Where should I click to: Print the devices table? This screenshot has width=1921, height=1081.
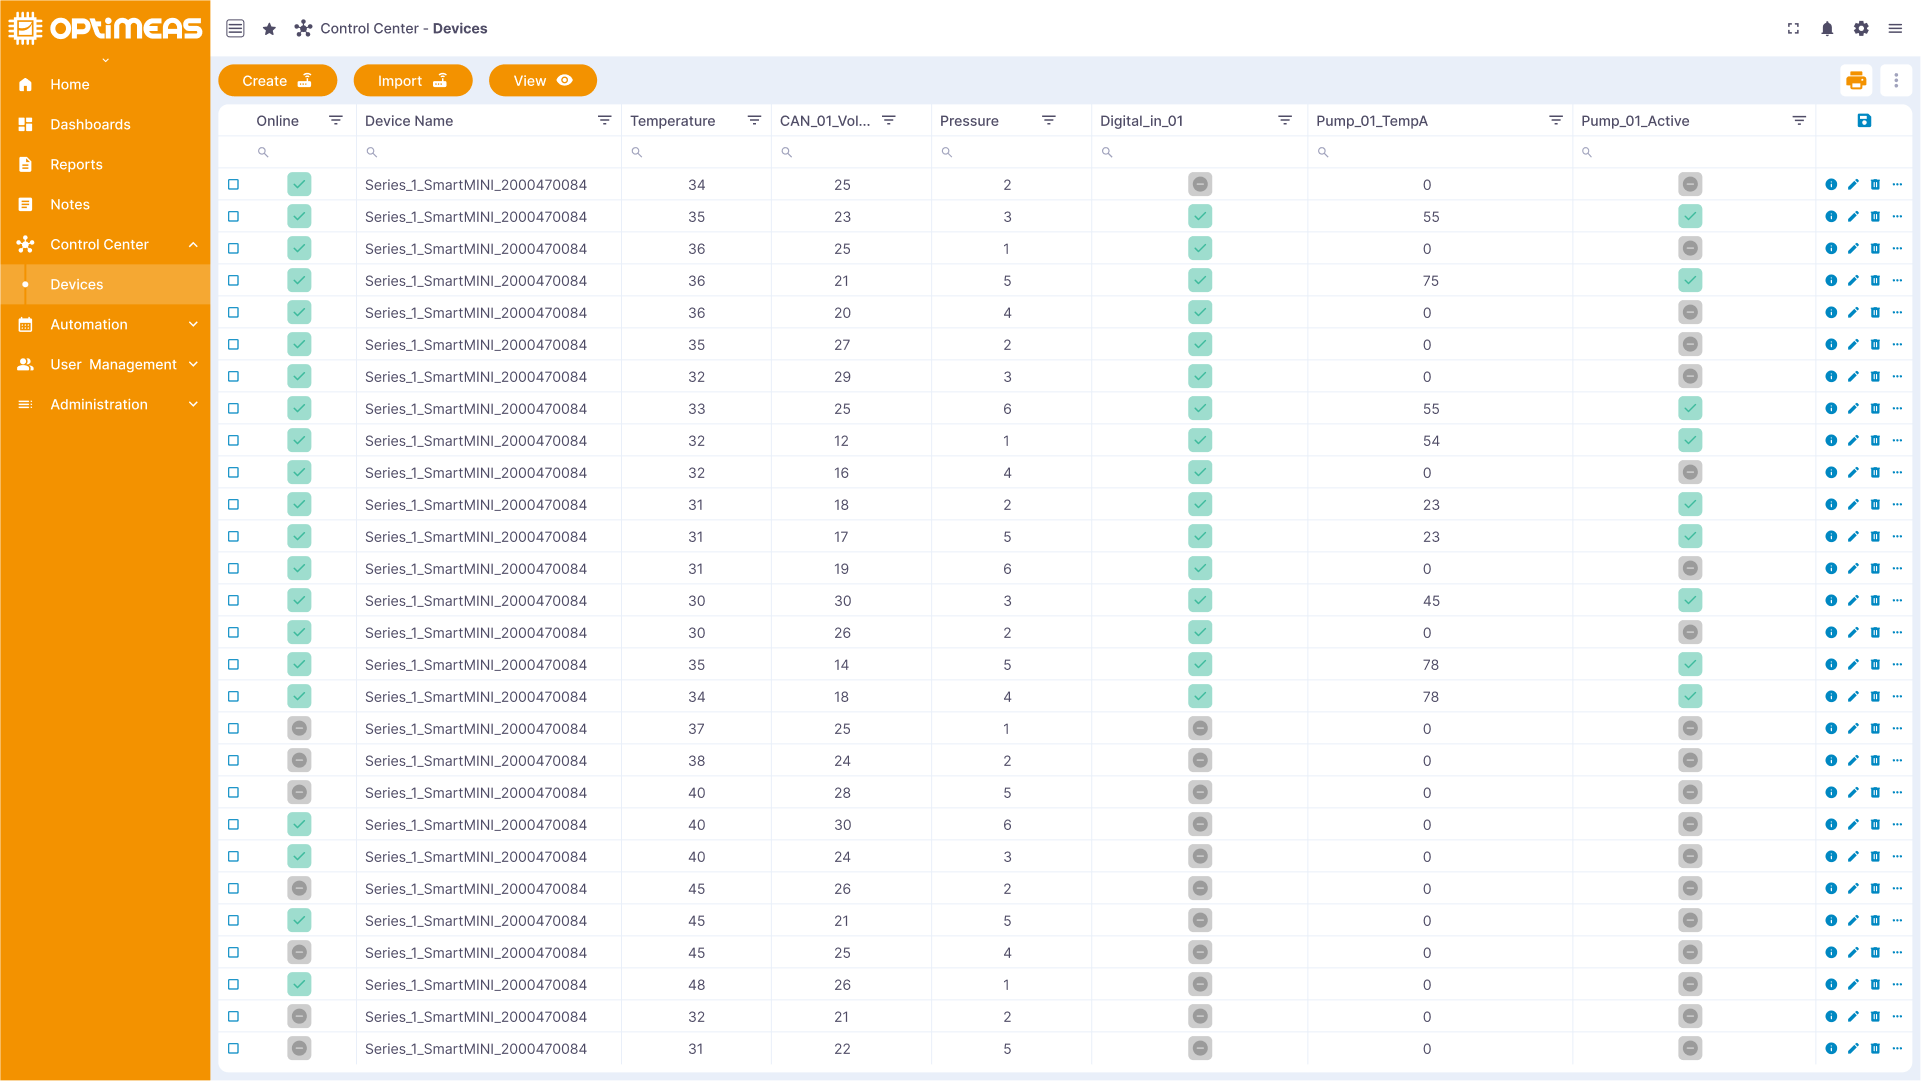[x=1856, y=81]
